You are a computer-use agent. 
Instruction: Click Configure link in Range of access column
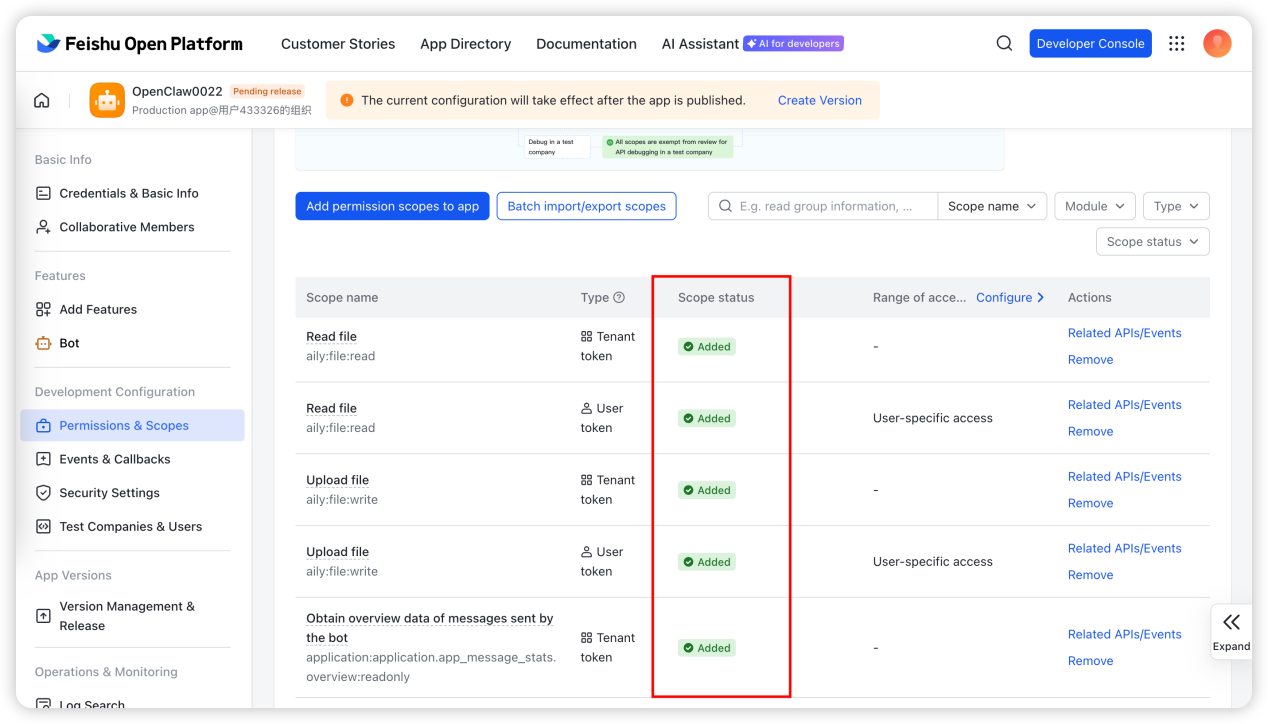(x=1009, y=297)
